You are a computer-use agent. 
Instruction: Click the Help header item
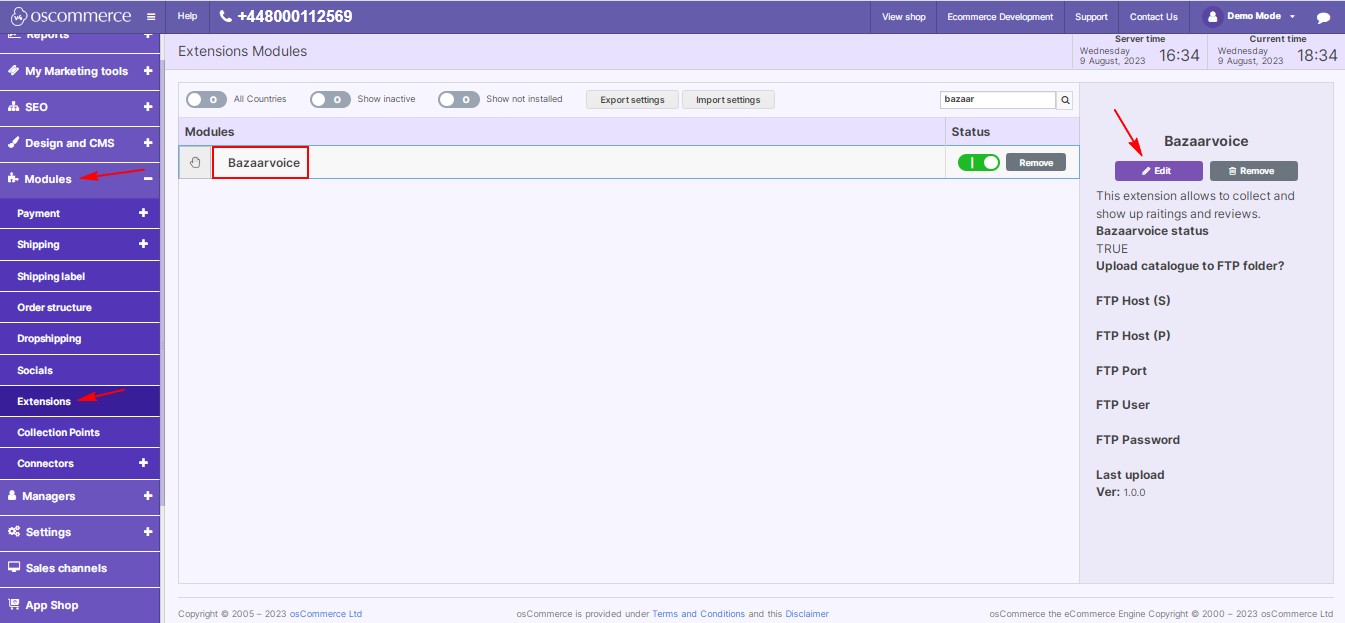[x=187, y=17]
